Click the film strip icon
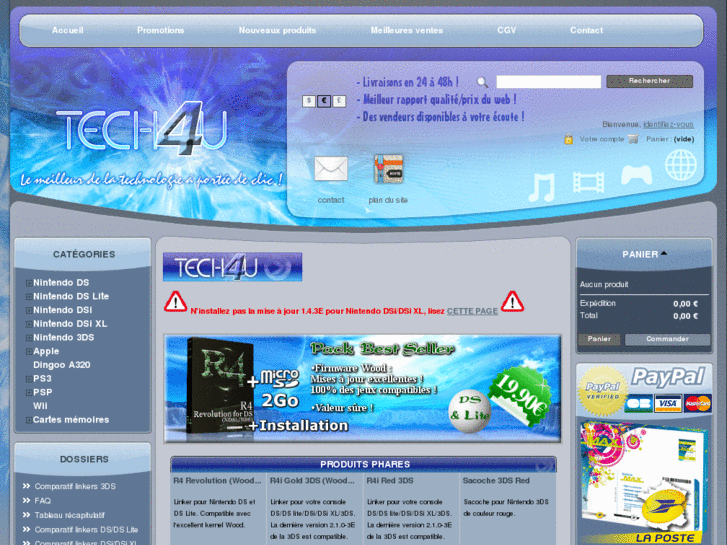 point(588,182)
